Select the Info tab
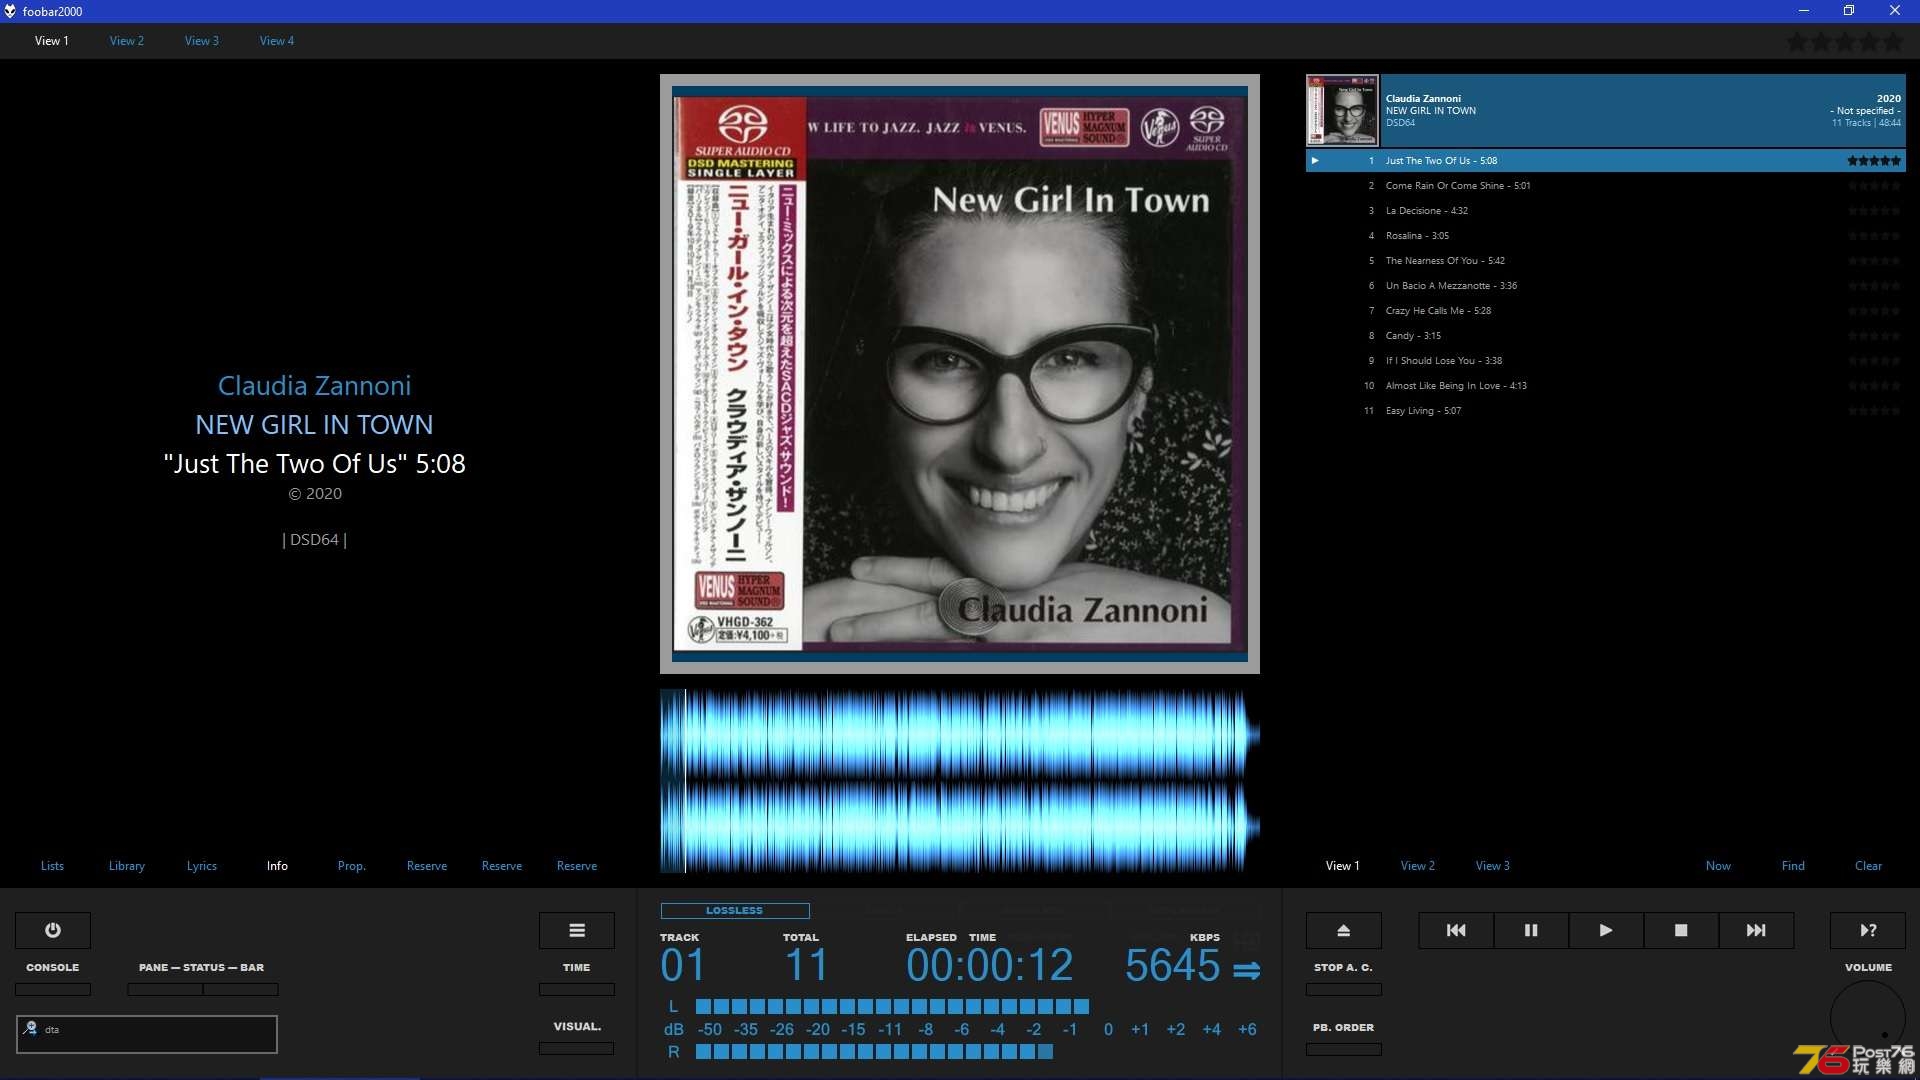 (x=277, y=866)
